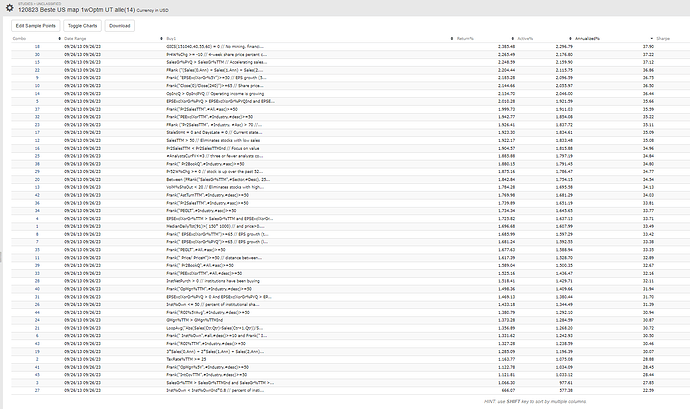690x409 pixels.
Task: Select Sharpe value 22.59 in row 27
Action: coord(648,391)
